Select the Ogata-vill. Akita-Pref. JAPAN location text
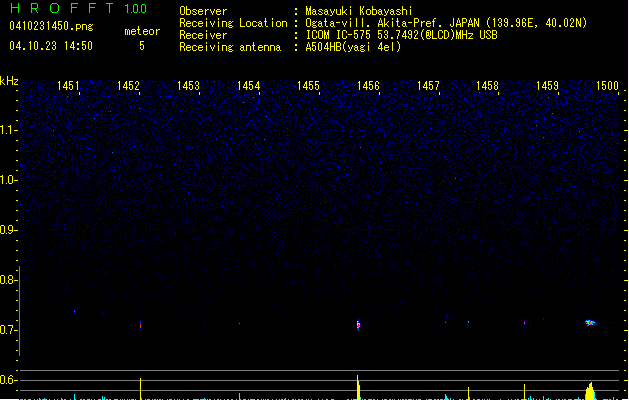The width and height of the screenshot is (629, 400). coord(446,23)
